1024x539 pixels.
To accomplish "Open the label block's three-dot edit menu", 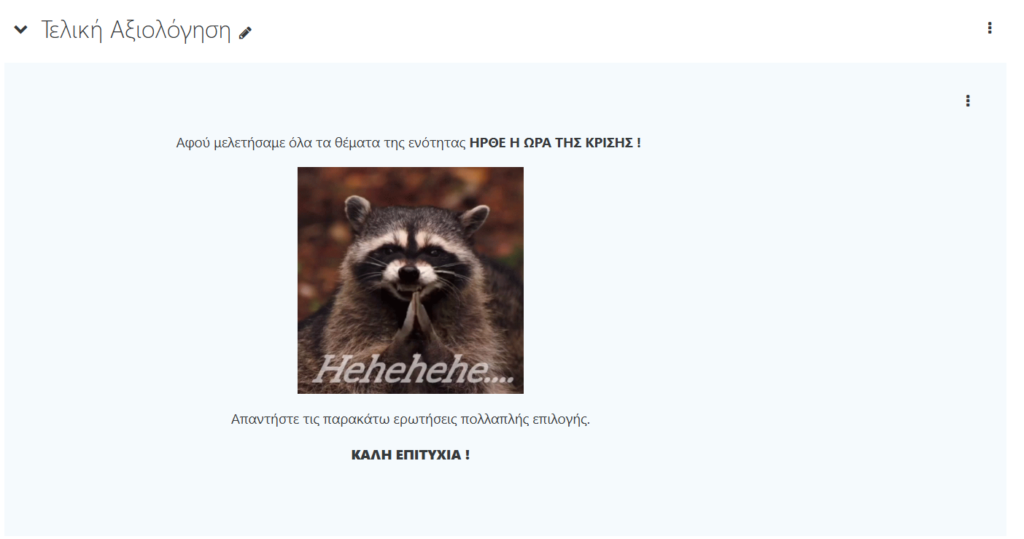I will click(x=968, y=101).
